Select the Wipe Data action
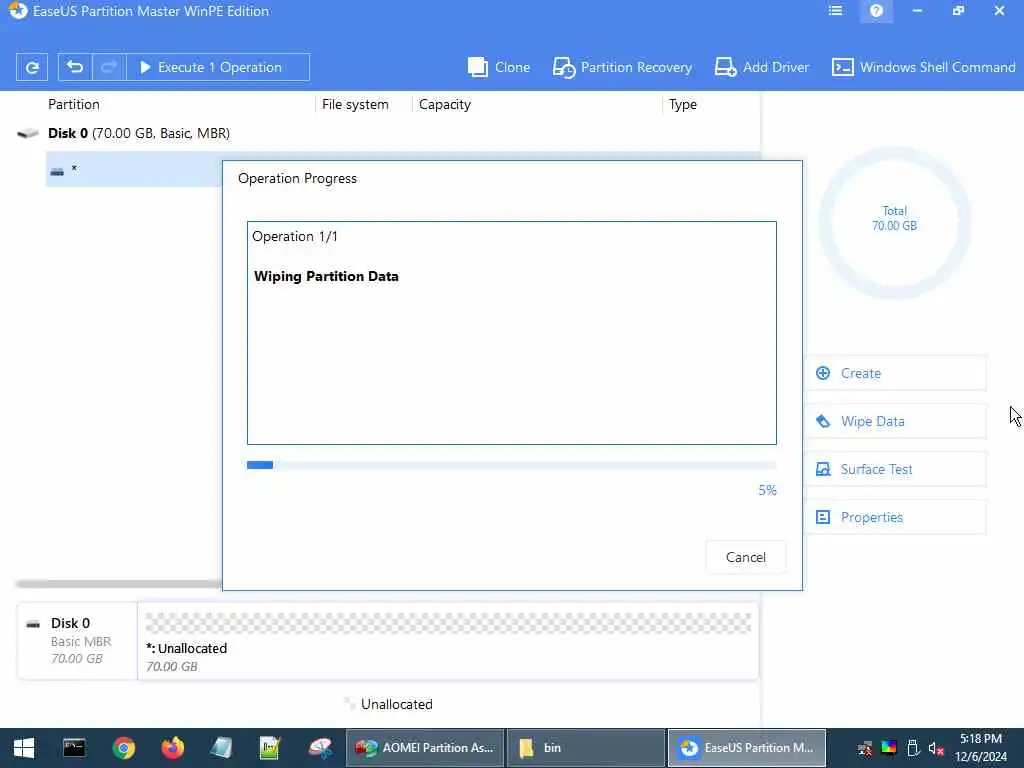Viewport: 1024px width, 768px height. (x=895, y=421)
